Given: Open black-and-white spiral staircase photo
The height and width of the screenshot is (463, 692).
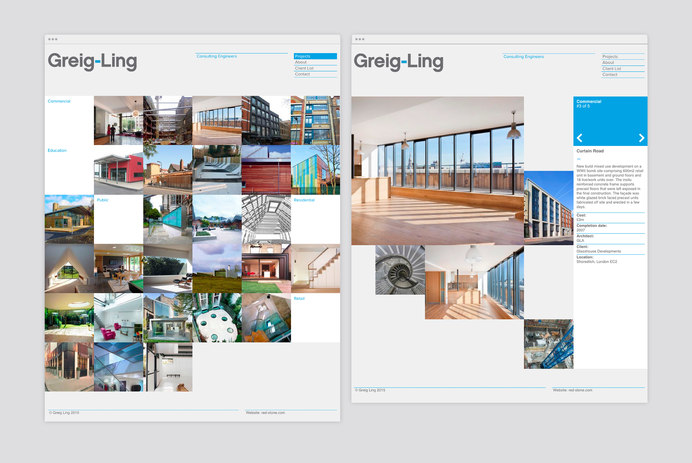Looking at the screenshot, I should [x=400, y=270].
